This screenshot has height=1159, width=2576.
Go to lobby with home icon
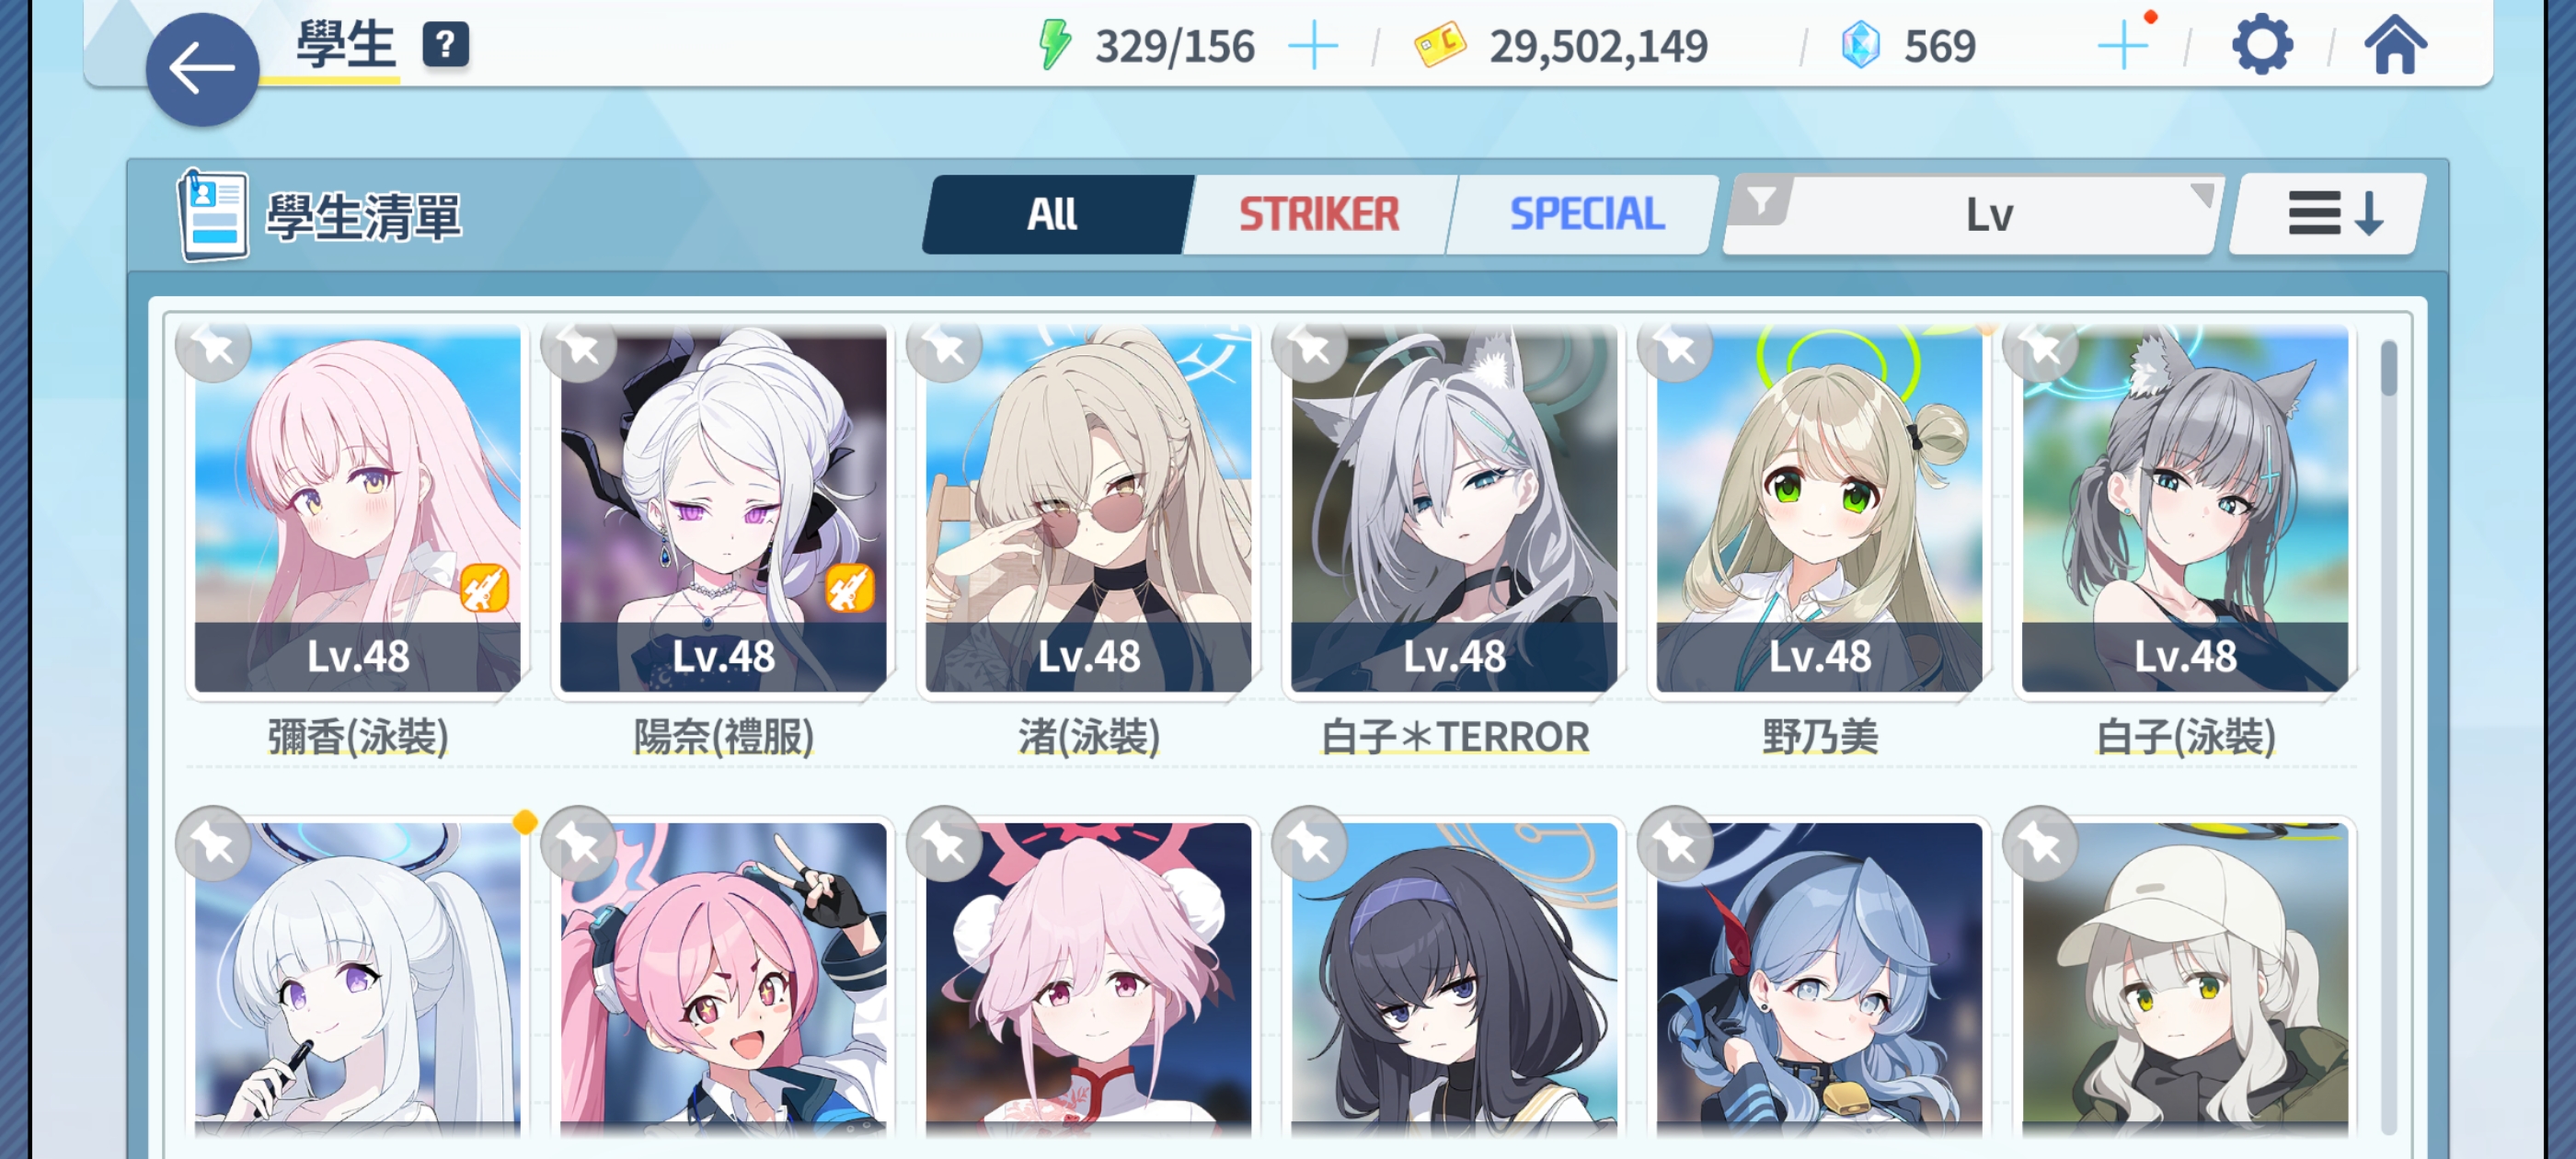tap(2394, 45)
